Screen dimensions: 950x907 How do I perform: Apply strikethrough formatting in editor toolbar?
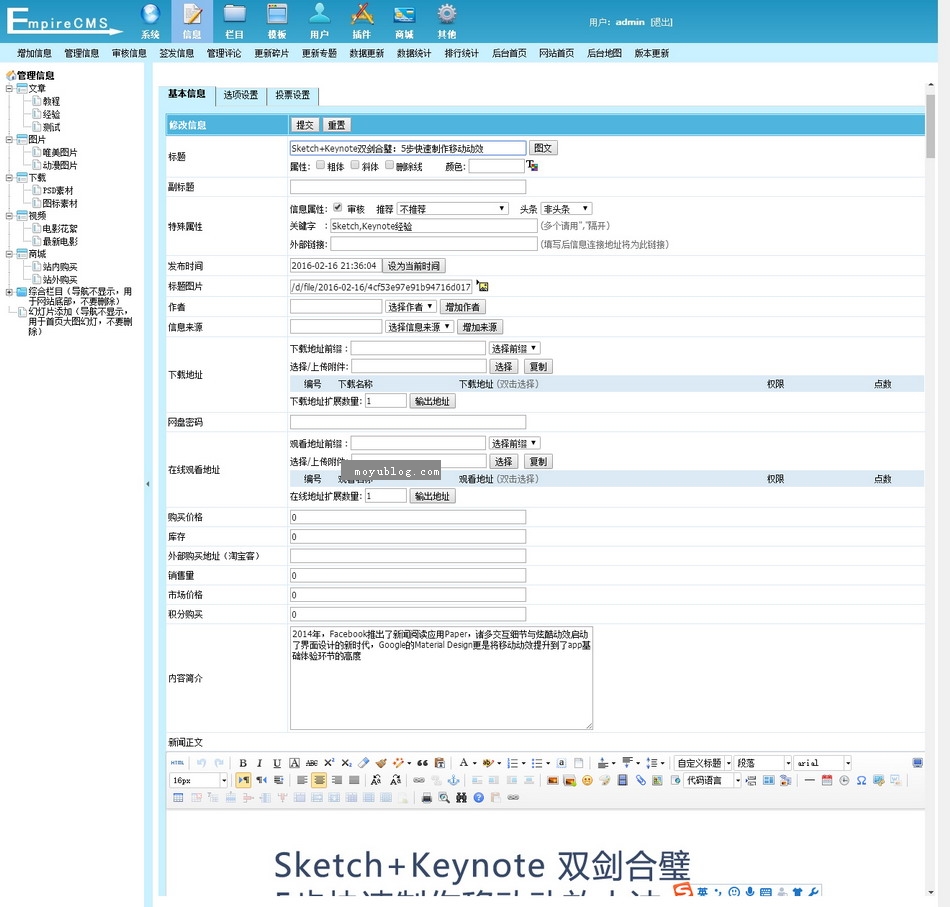tap(311, 763)
